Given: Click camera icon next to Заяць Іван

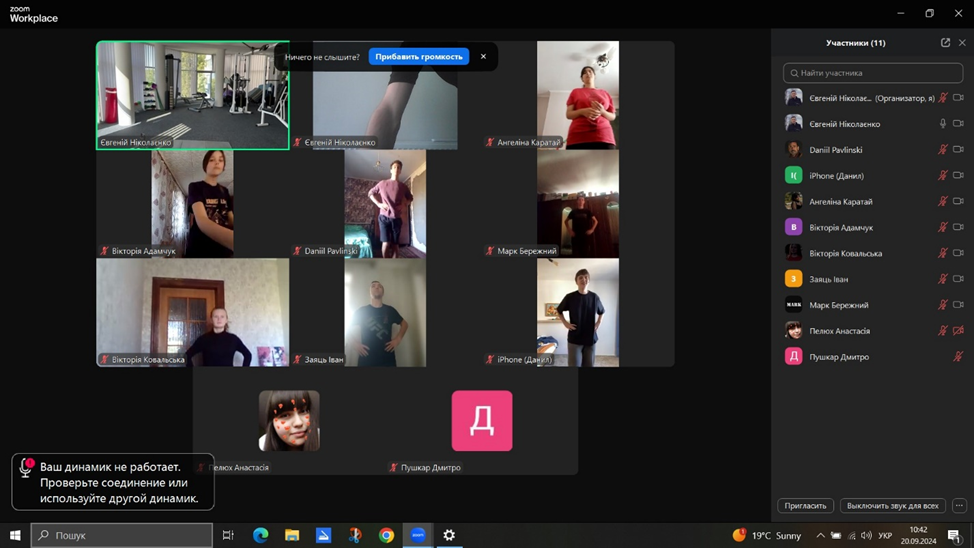Looking at the screenshot, I should (x=958, y=279).
